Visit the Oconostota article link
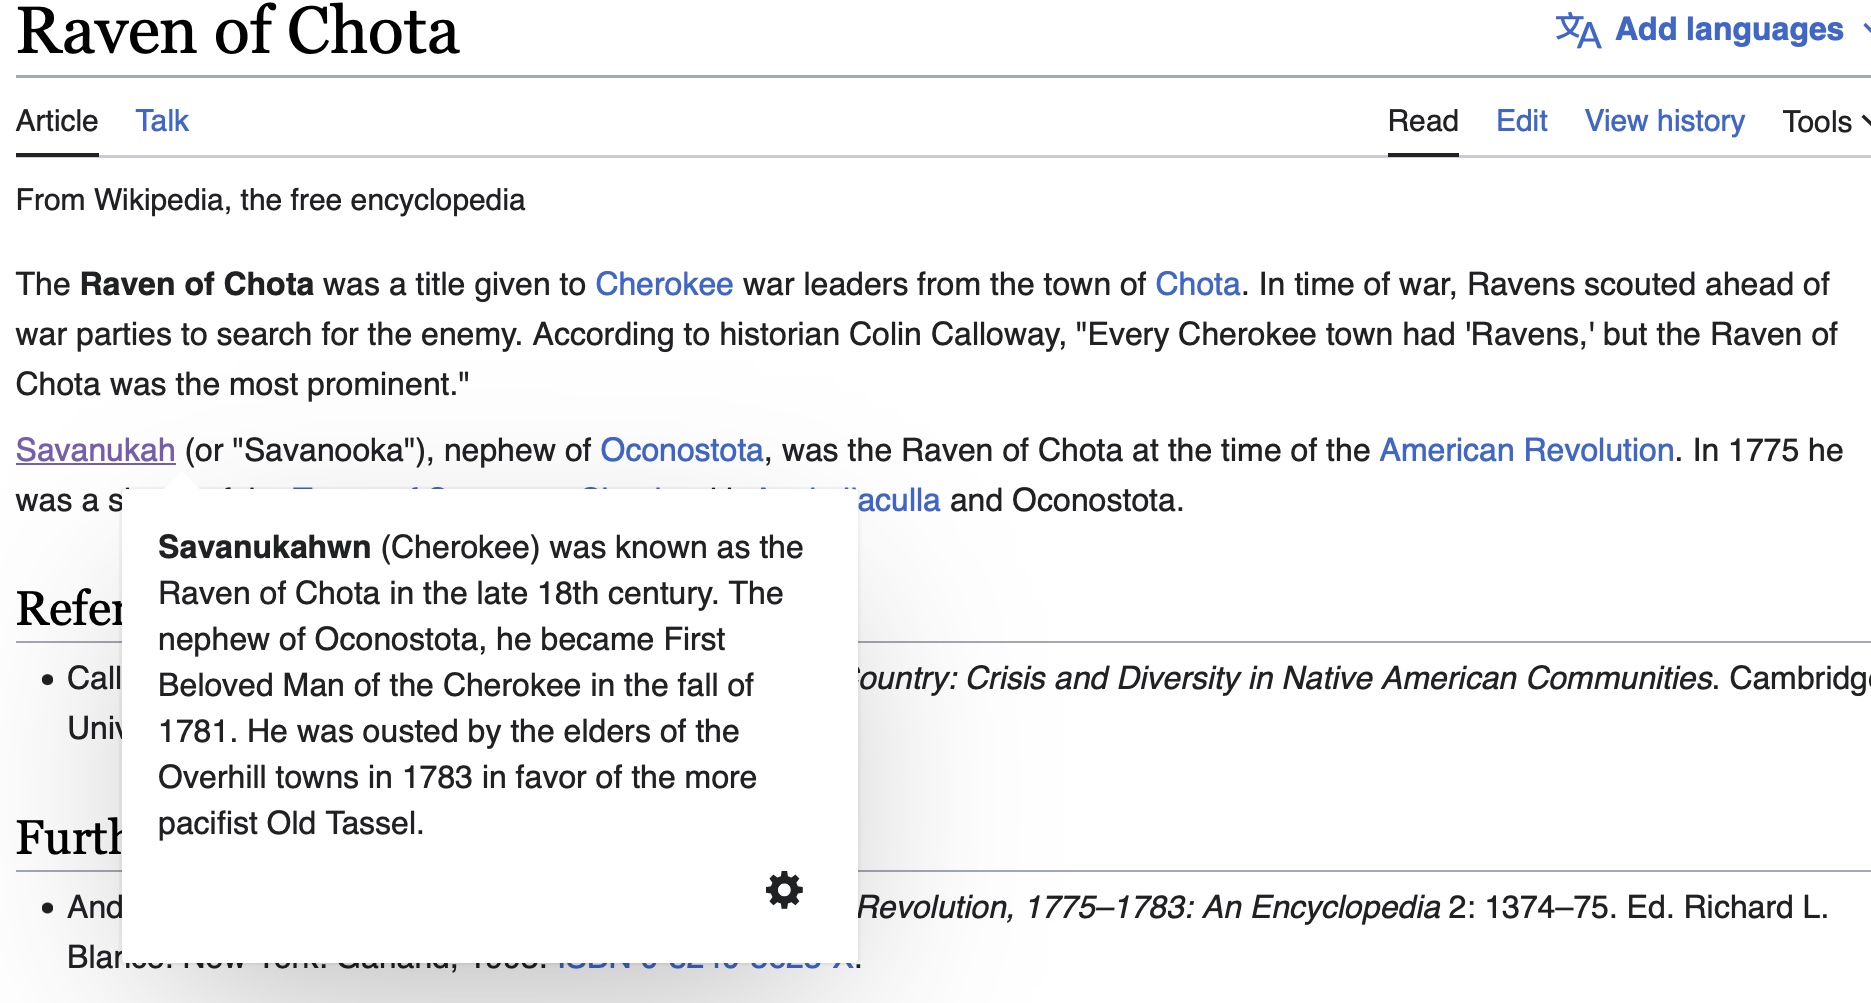Viewport: 1871px width, 1003px height. [681, 450]
